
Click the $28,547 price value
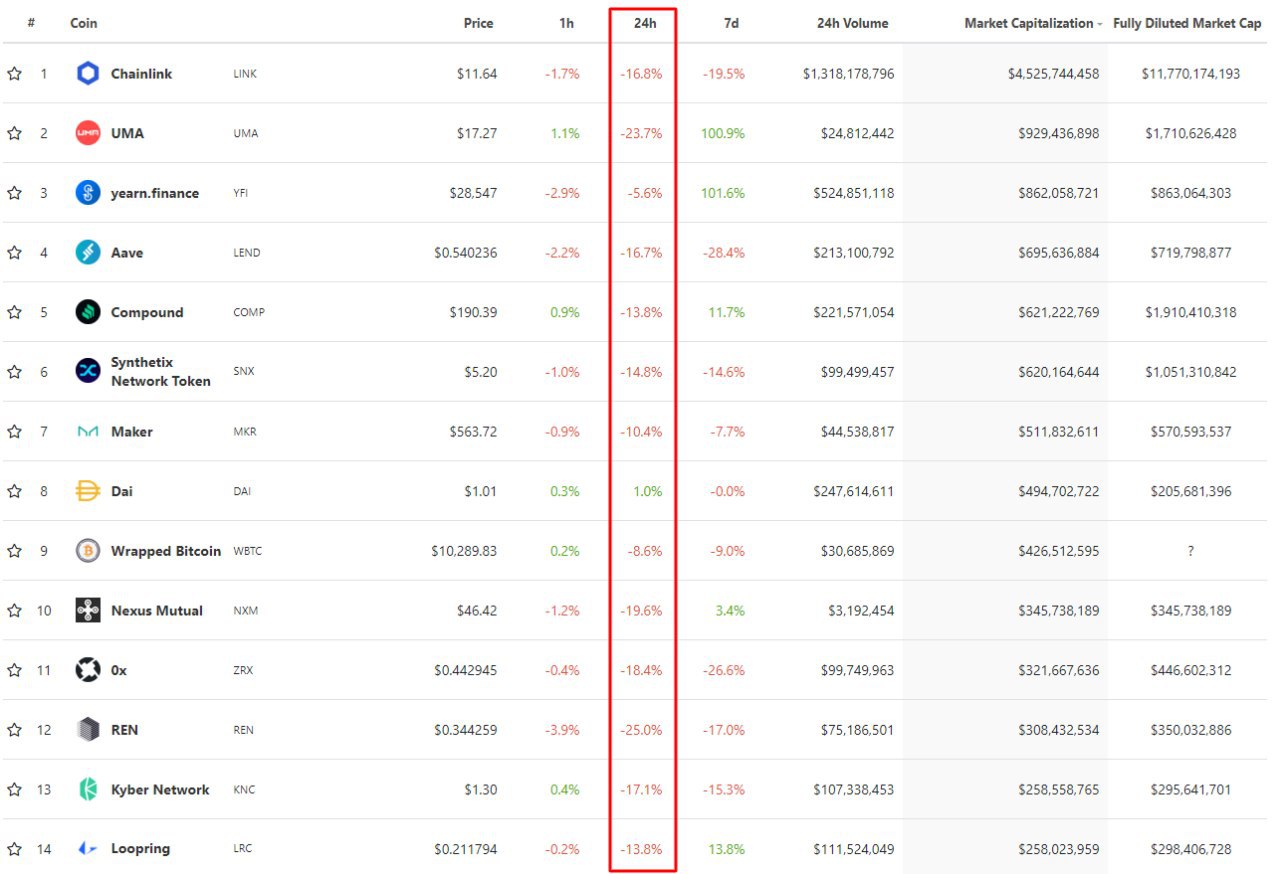point(473,193)
